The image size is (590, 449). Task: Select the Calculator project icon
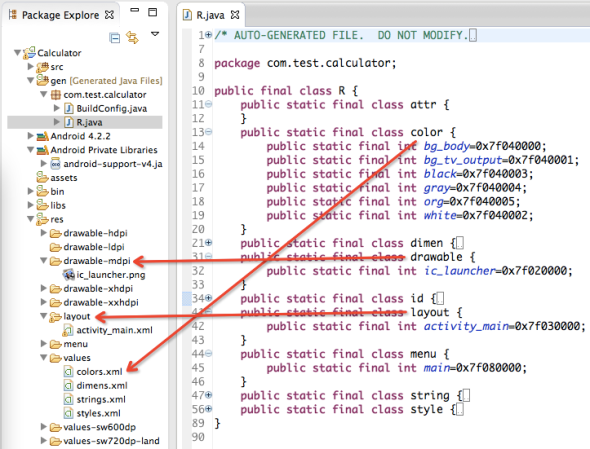coord(29,53)
